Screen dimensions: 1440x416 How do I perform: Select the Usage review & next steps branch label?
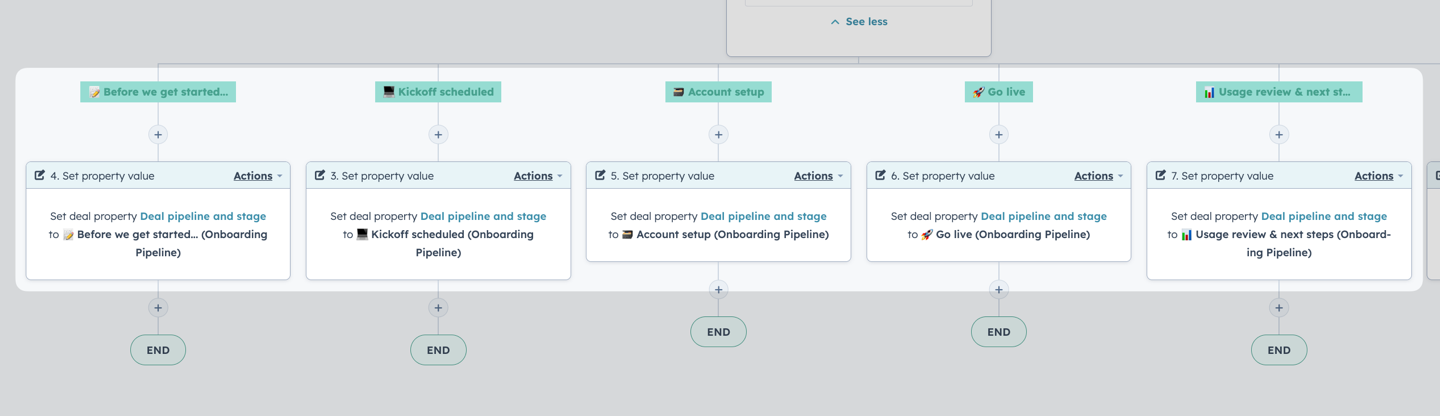tap(1279, 92)
